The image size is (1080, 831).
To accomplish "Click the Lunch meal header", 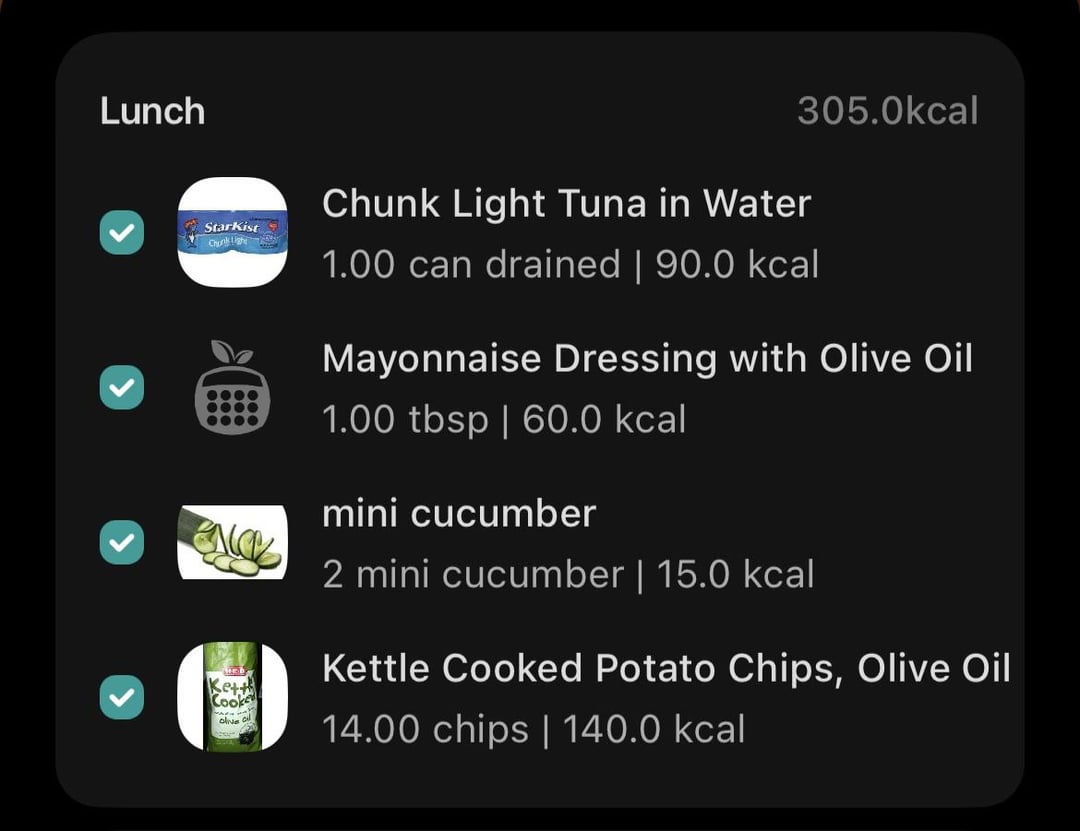I will pos(152,111).
